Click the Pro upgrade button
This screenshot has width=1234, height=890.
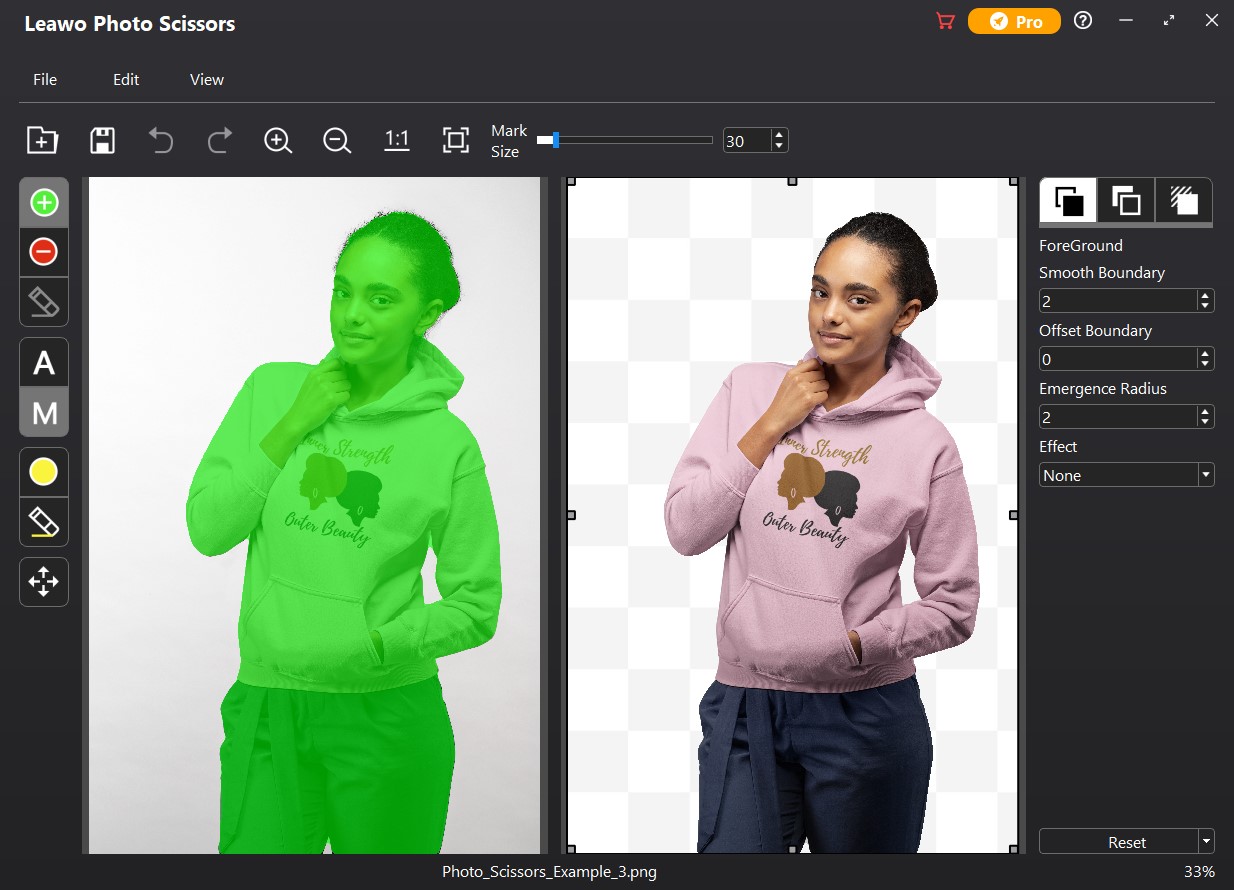[x=1014, y=21]
